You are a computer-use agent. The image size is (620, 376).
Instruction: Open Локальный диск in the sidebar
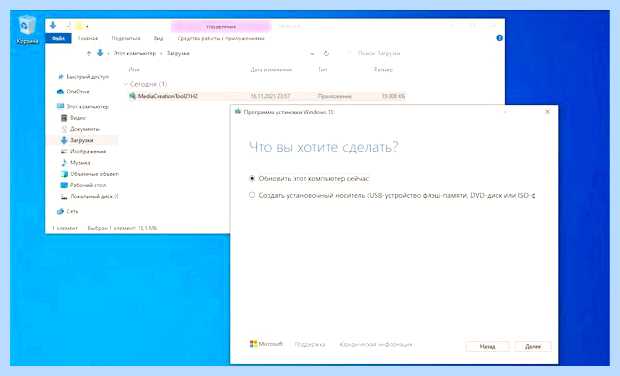tap(94, 196)
